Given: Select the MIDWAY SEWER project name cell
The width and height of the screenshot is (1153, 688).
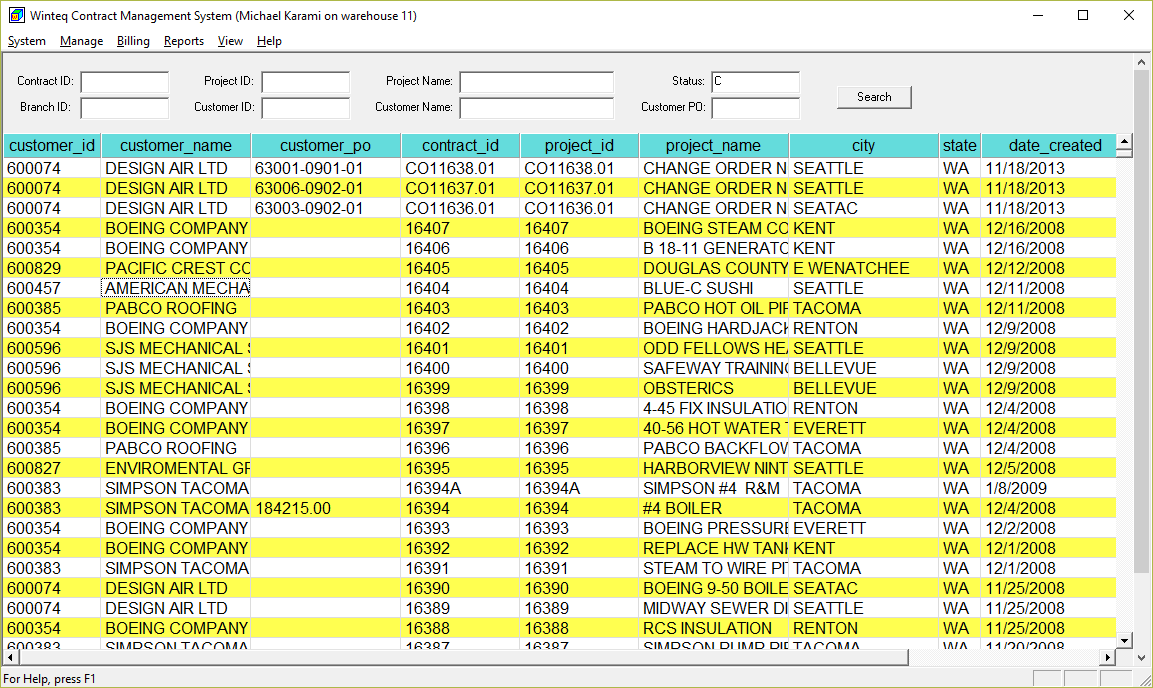Looking at the screenshot, I should click(x=714, y=608).
